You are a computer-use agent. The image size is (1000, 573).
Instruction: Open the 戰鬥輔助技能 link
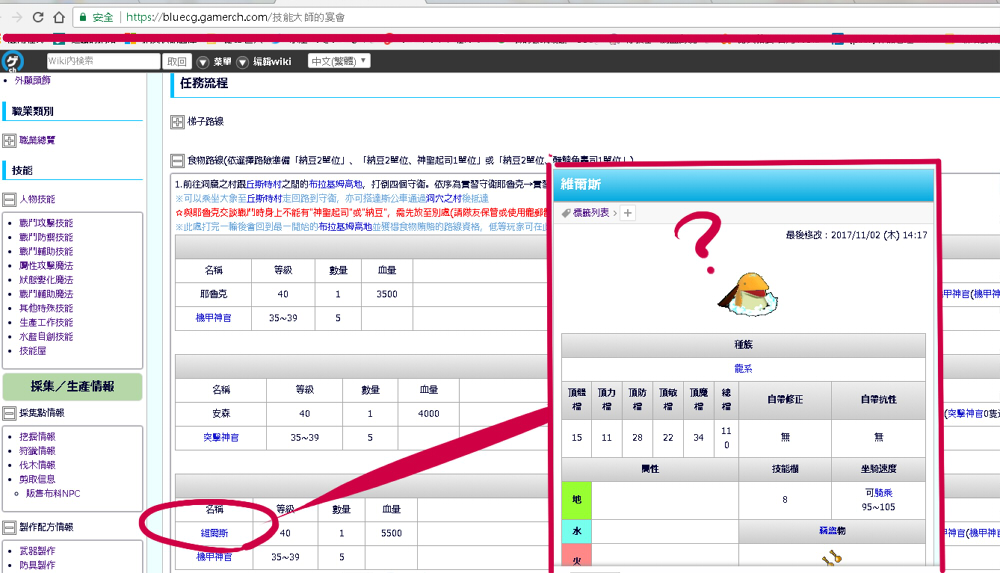[46, 251]
